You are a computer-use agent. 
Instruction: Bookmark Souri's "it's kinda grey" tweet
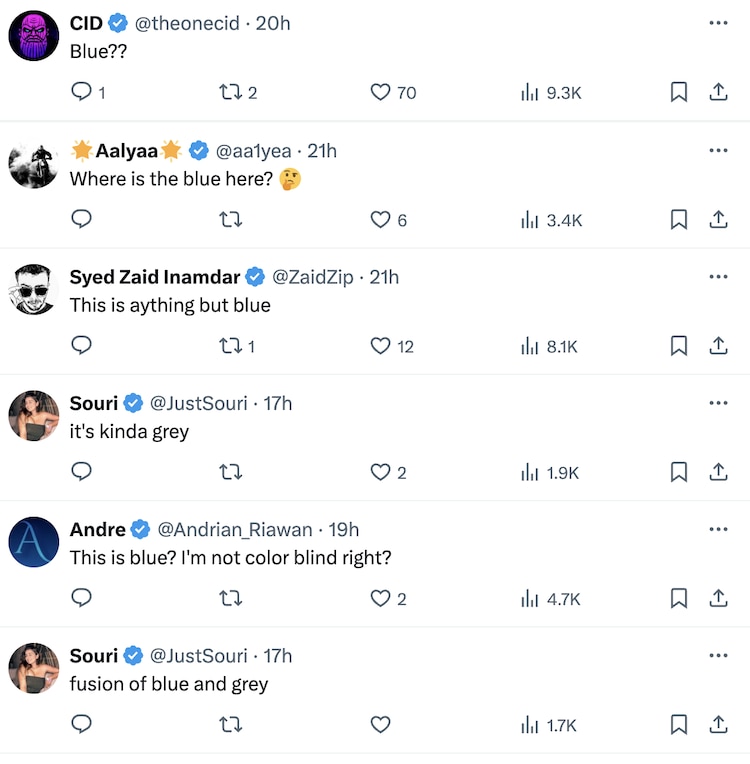point(678,473)
